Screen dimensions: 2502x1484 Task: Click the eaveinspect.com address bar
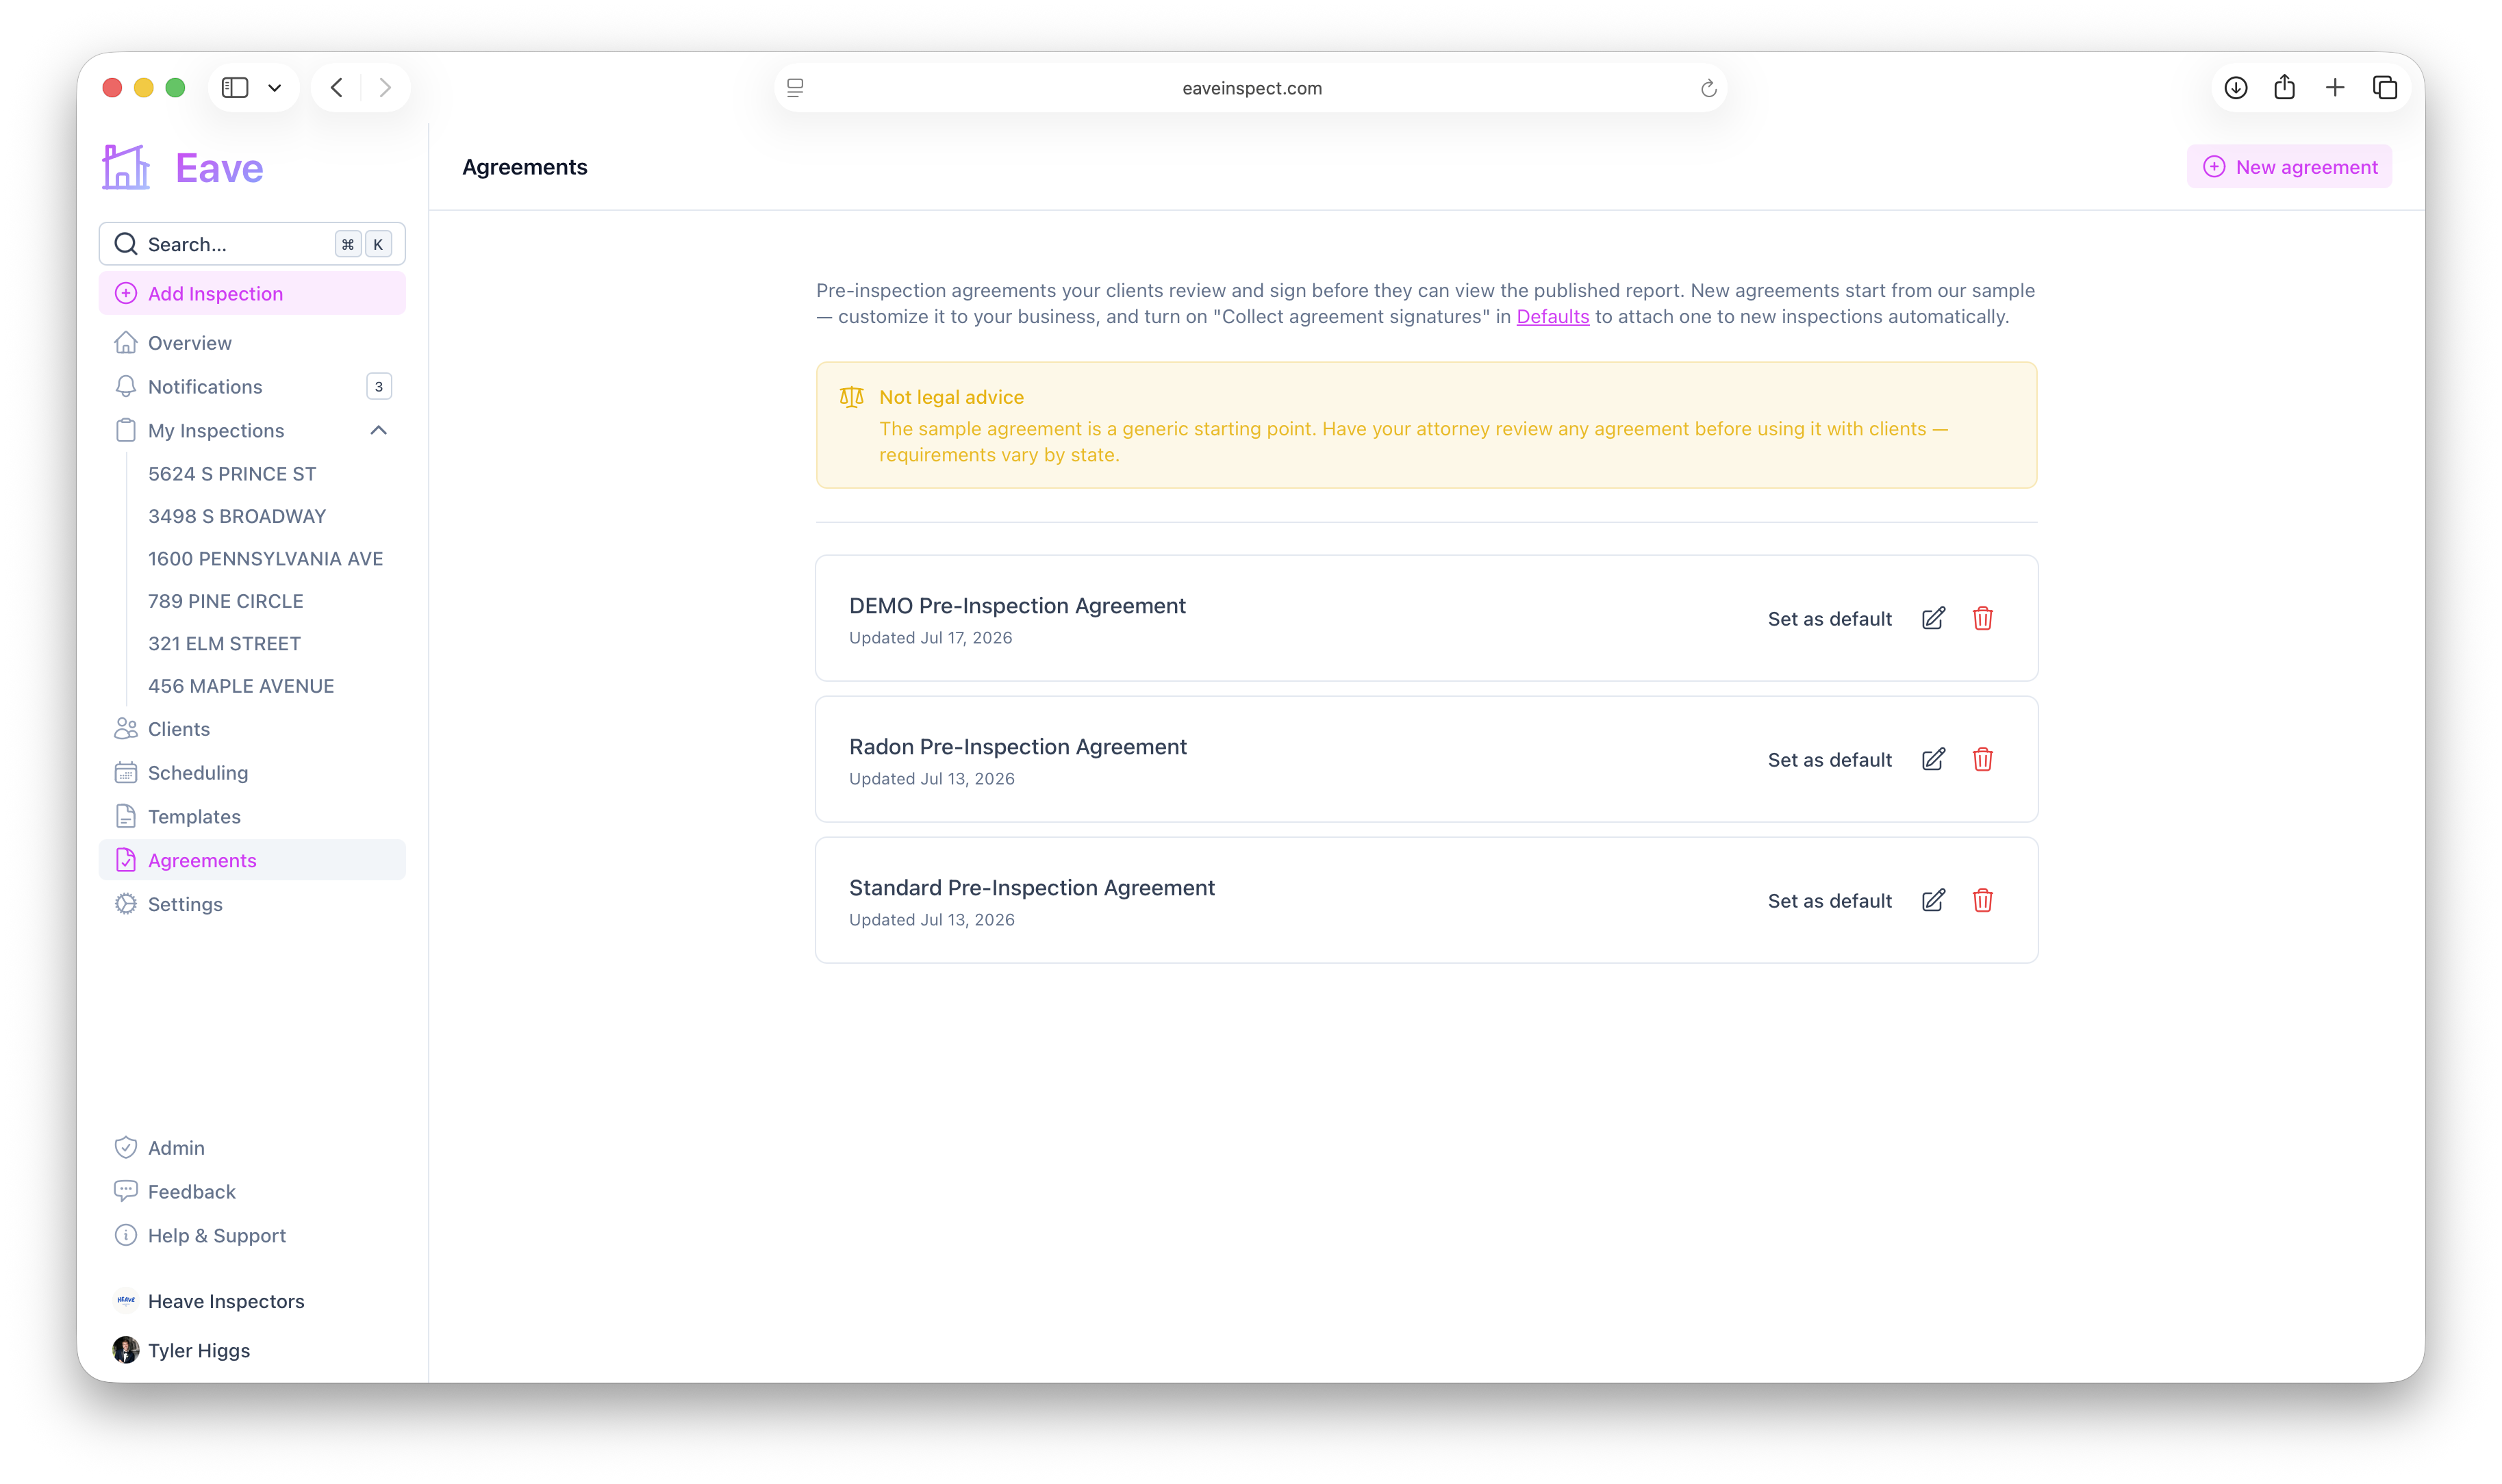coord(1251,88)
